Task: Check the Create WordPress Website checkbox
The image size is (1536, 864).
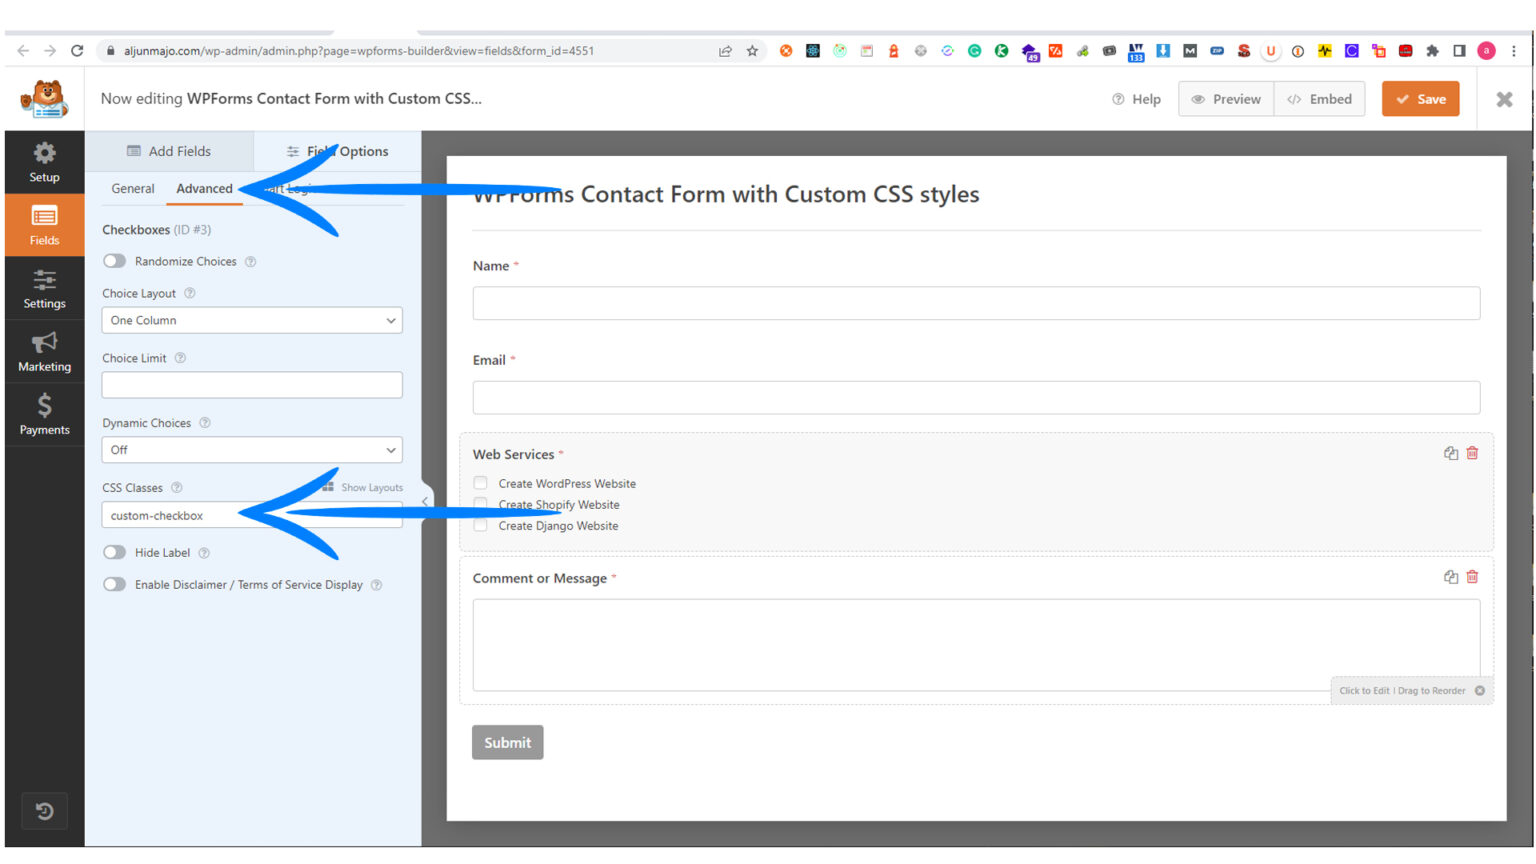Action: [x=481, y=483]
